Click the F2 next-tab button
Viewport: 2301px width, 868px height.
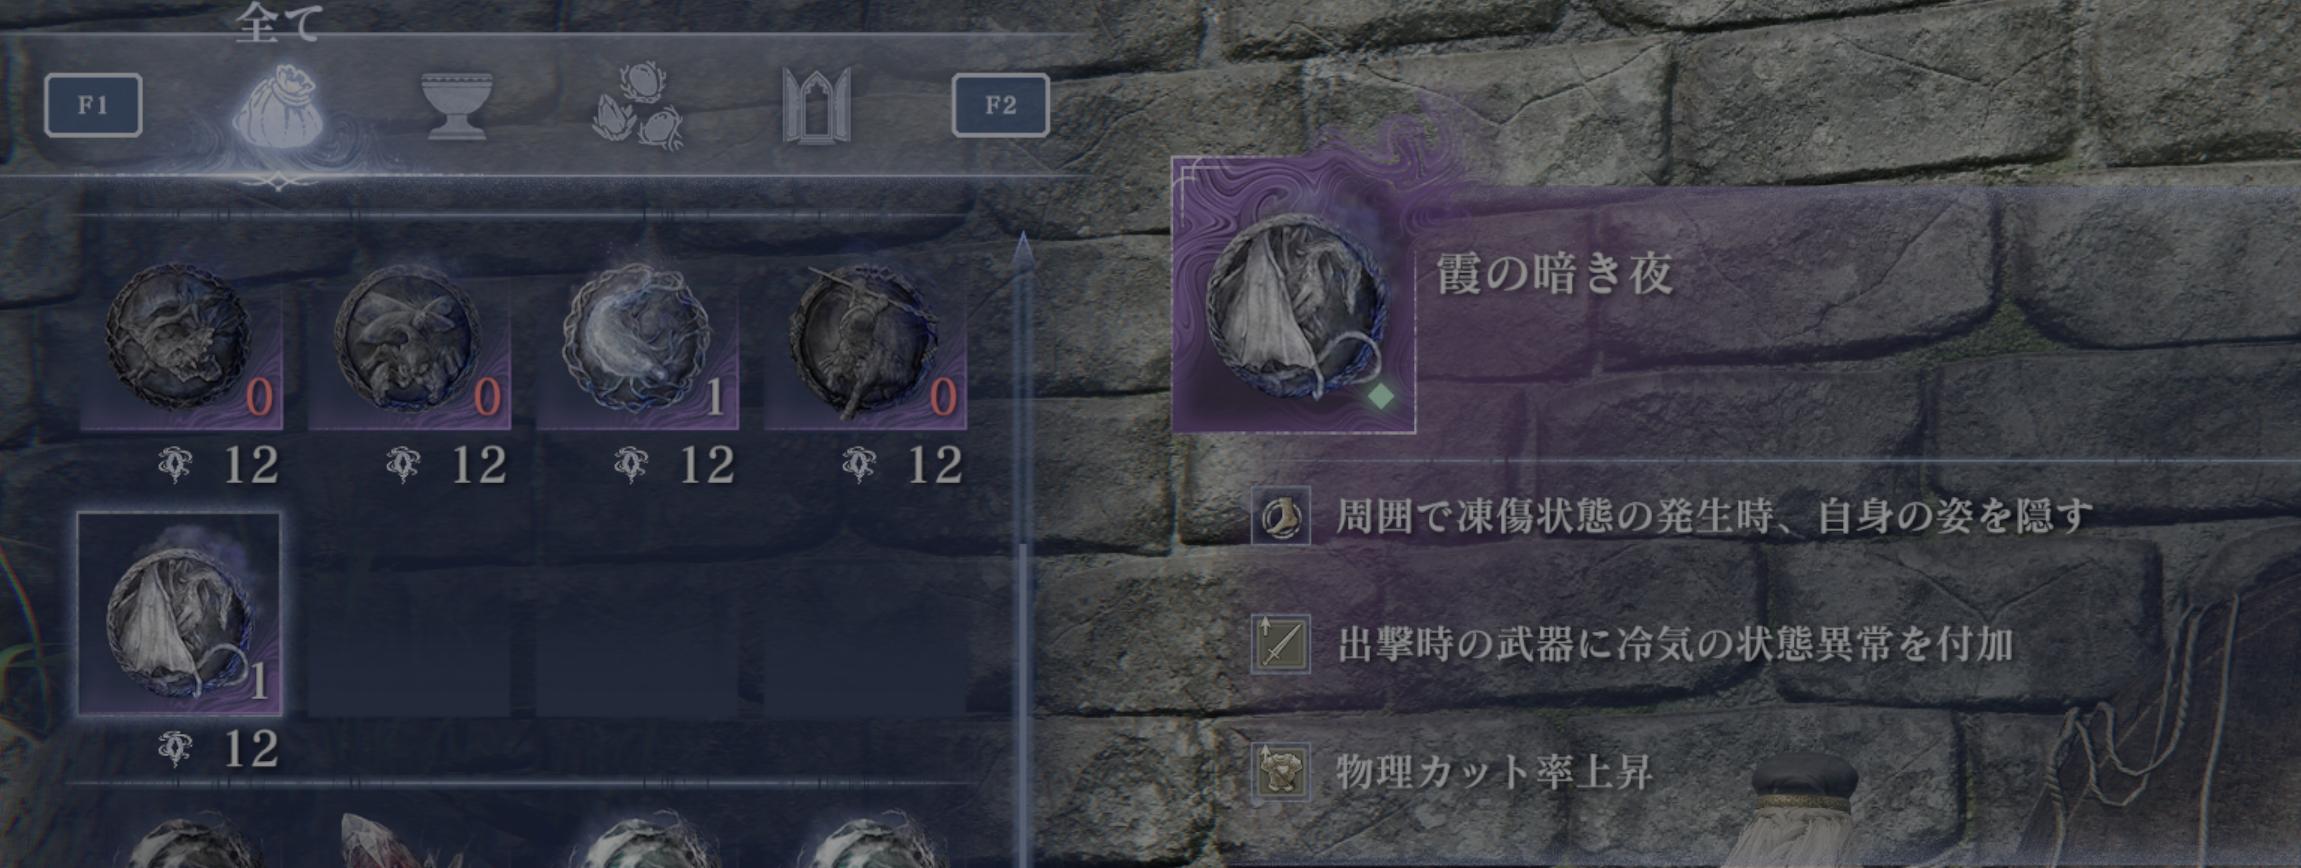1000,105
